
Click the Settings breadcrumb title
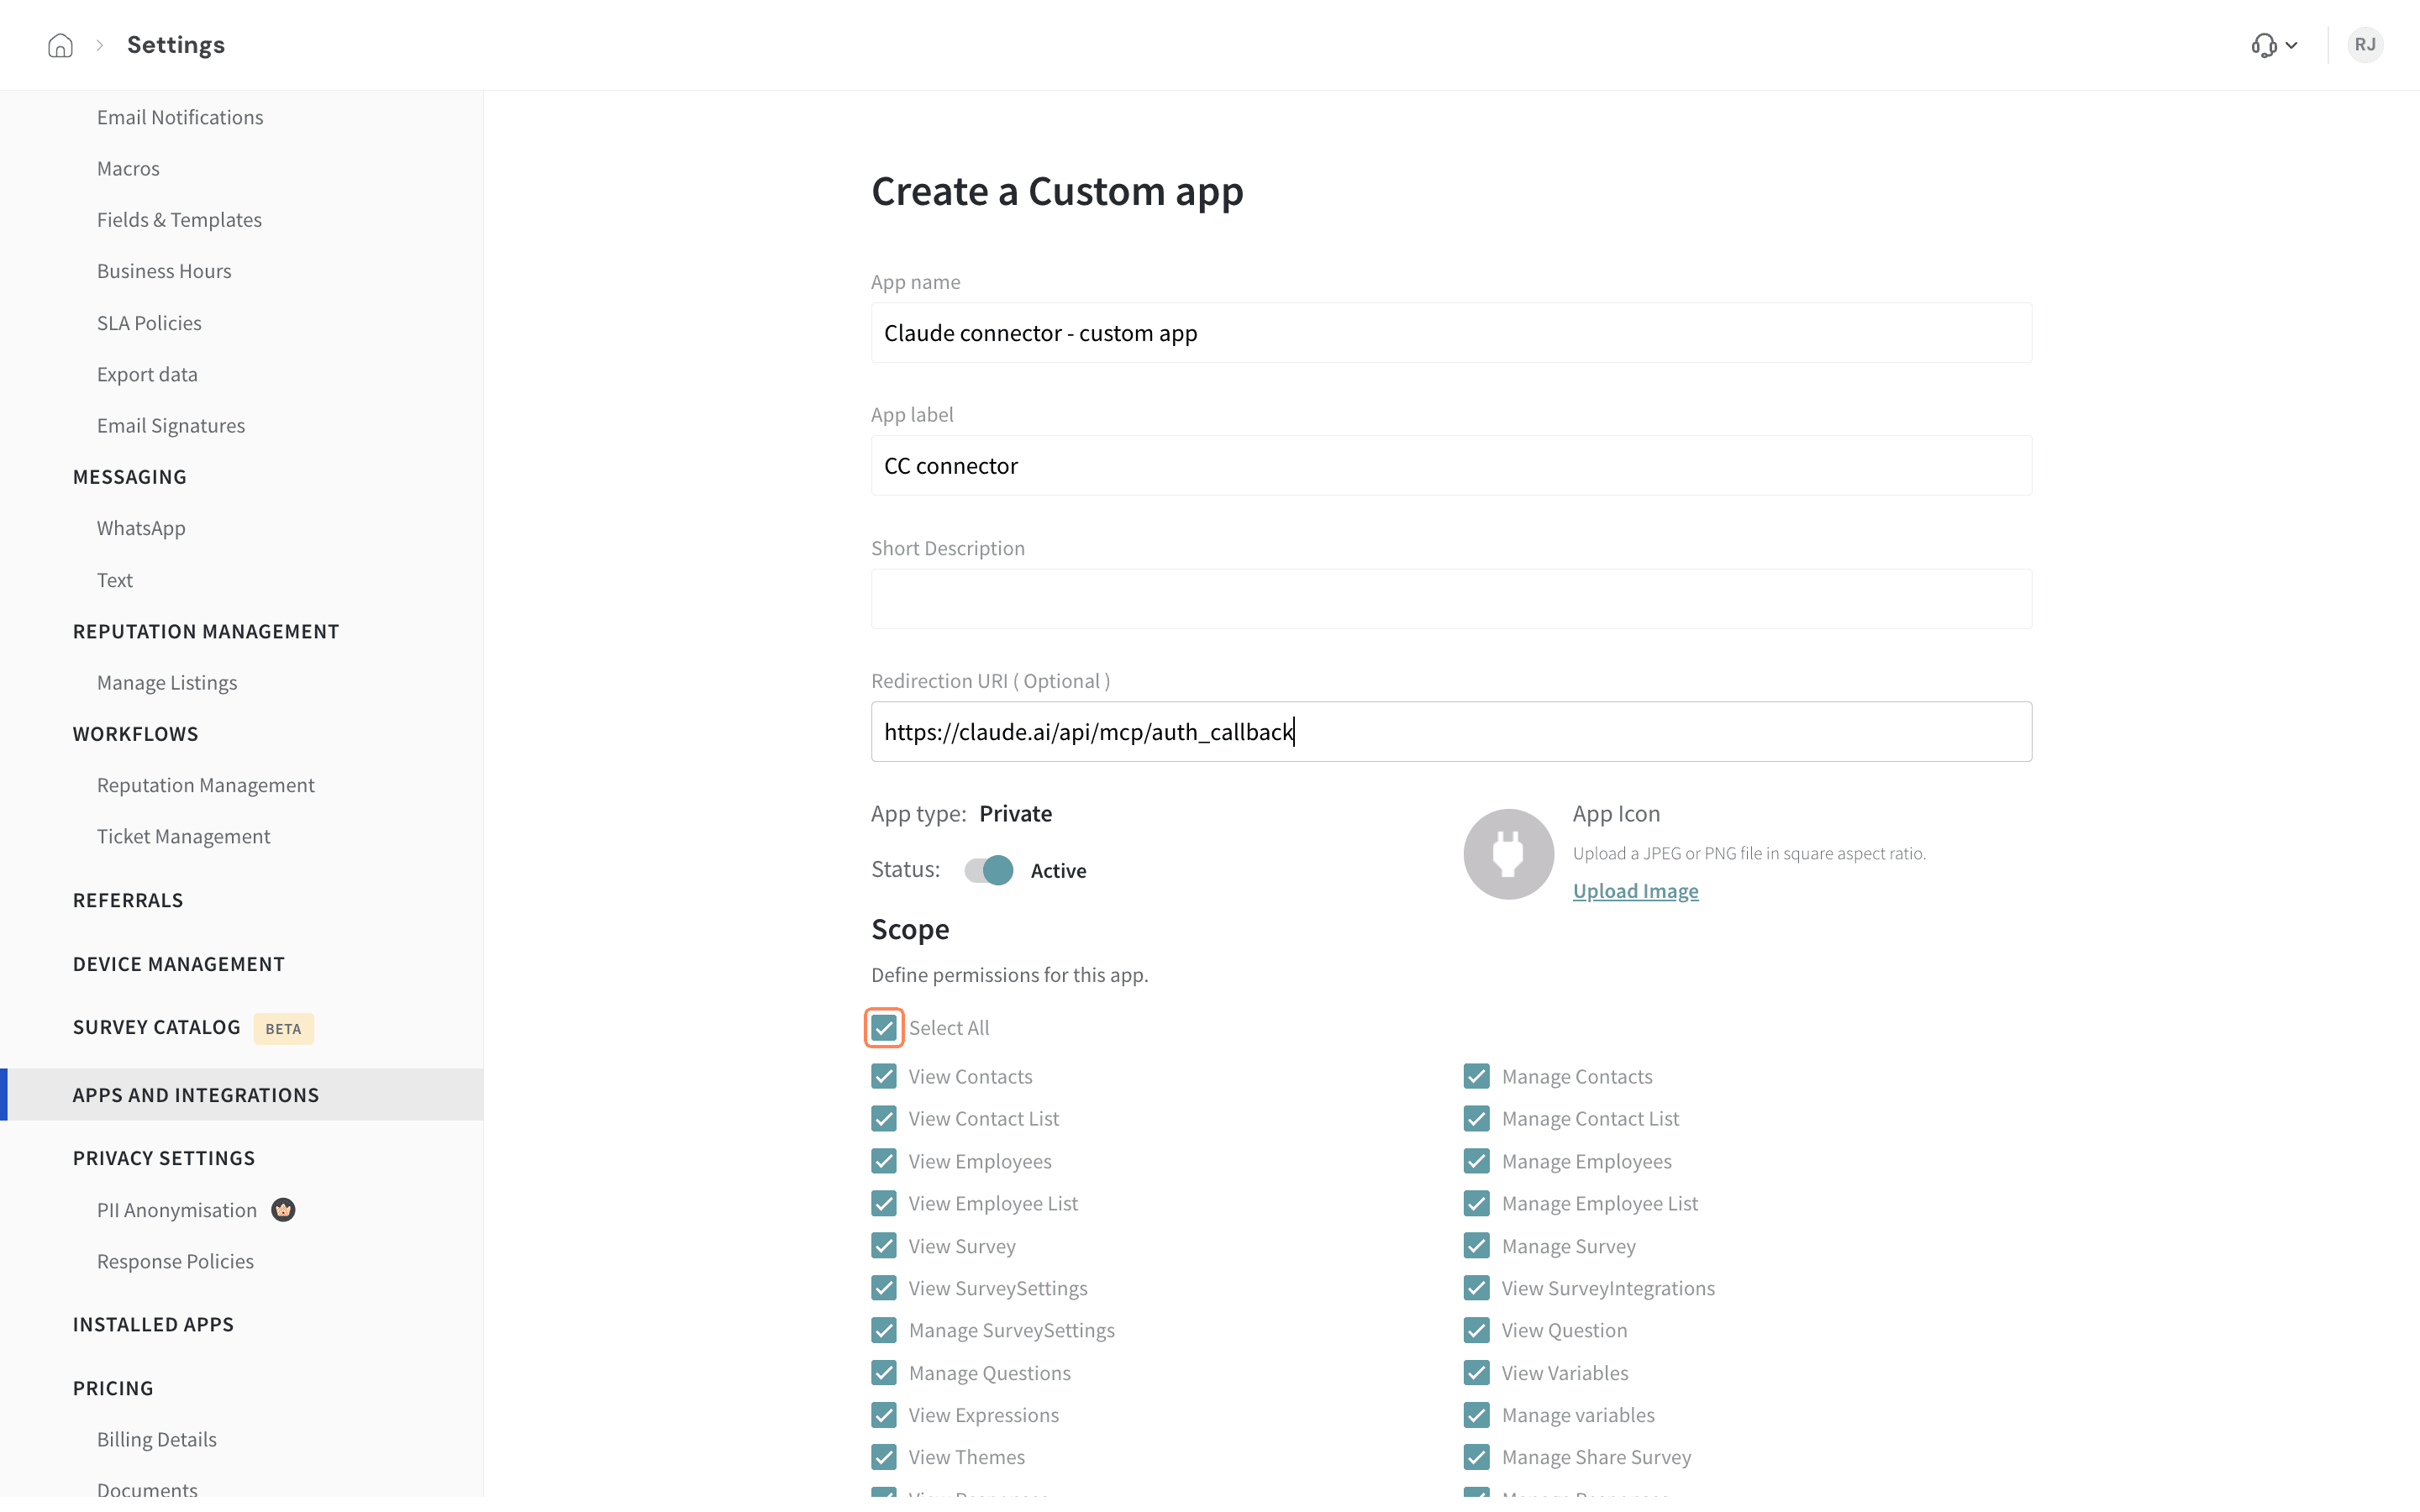(176, 45)
